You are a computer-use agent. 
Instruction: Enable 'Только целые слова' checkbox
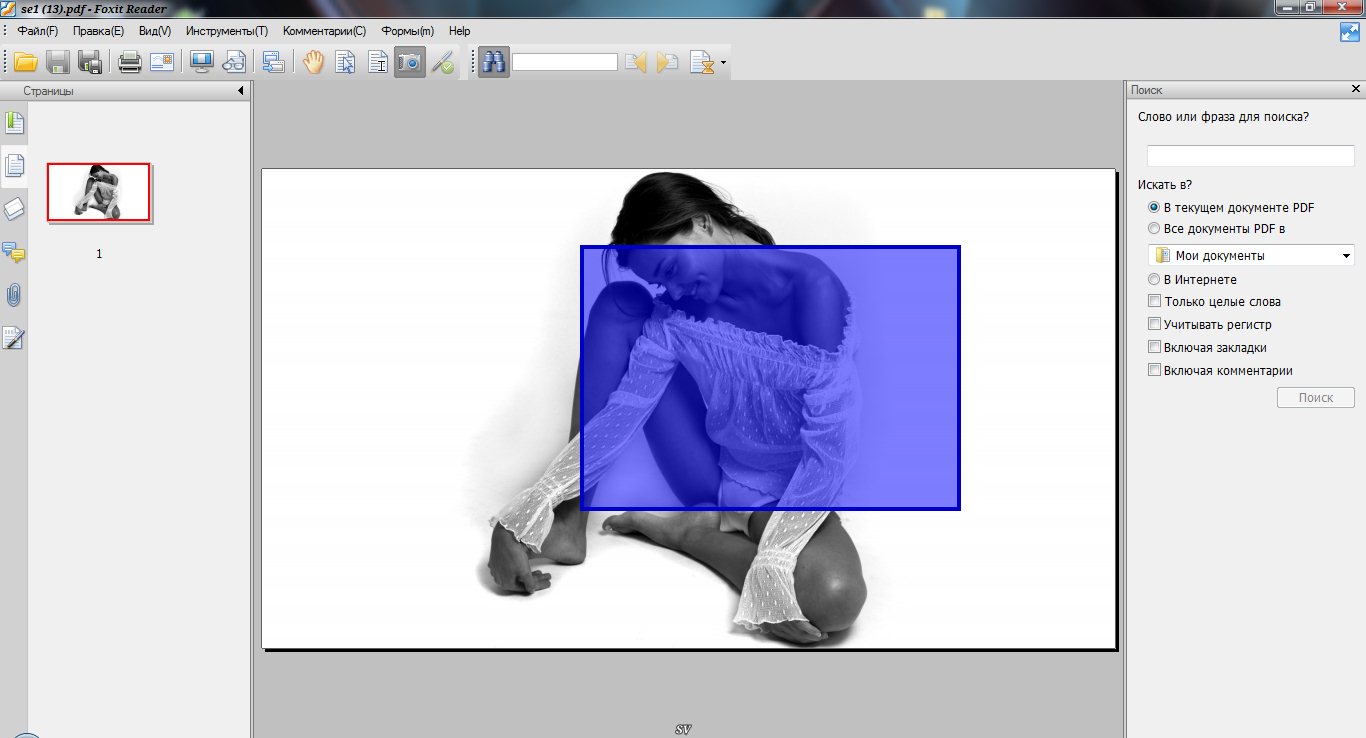pos(1155,301)
